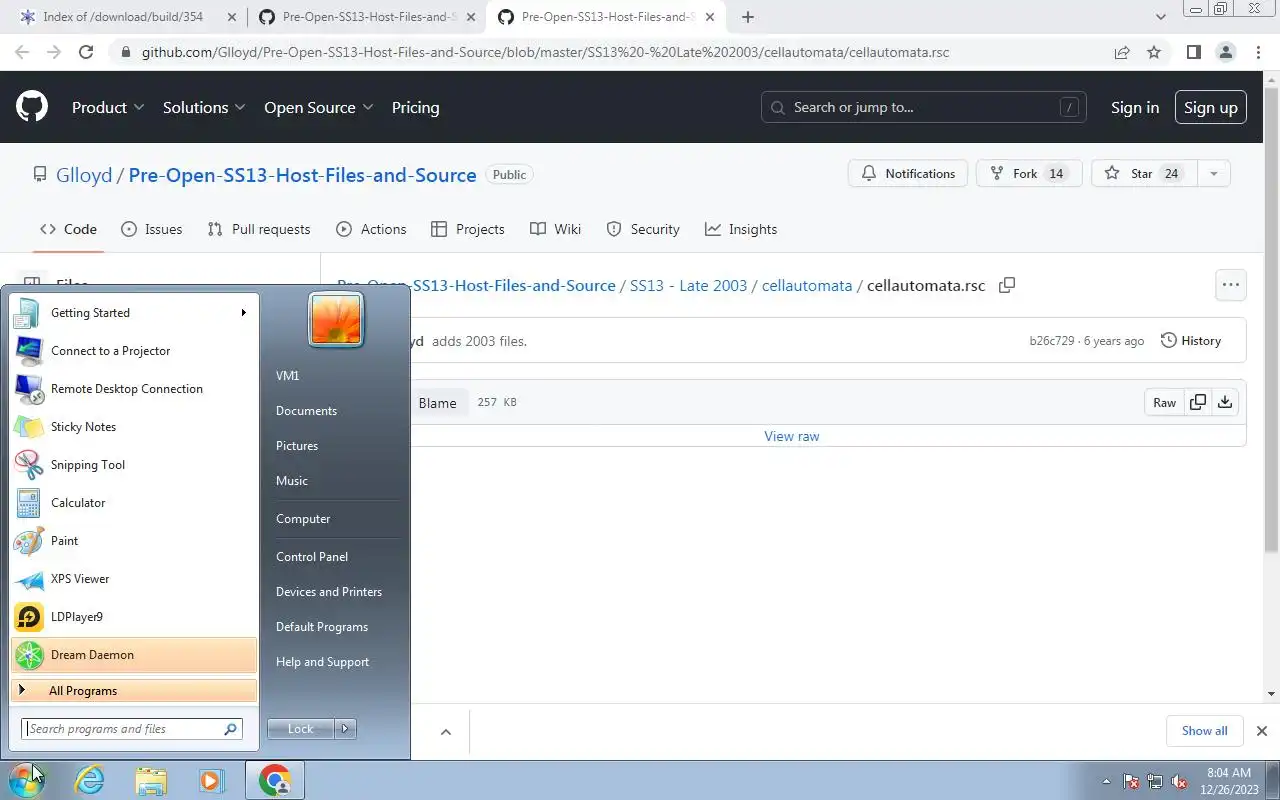Open Windows Explorer from taskbar
Image resolution: width=1280 pixels, height=800 pixels.
pyautogui.click(x=151, y=780)
